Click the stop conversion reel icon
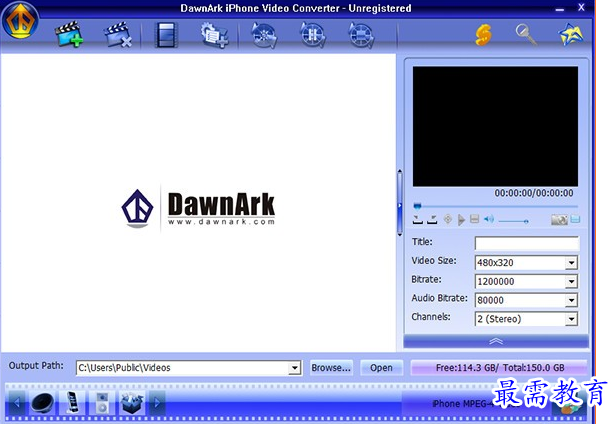This screenshot has height=424, width=616. 361,35
